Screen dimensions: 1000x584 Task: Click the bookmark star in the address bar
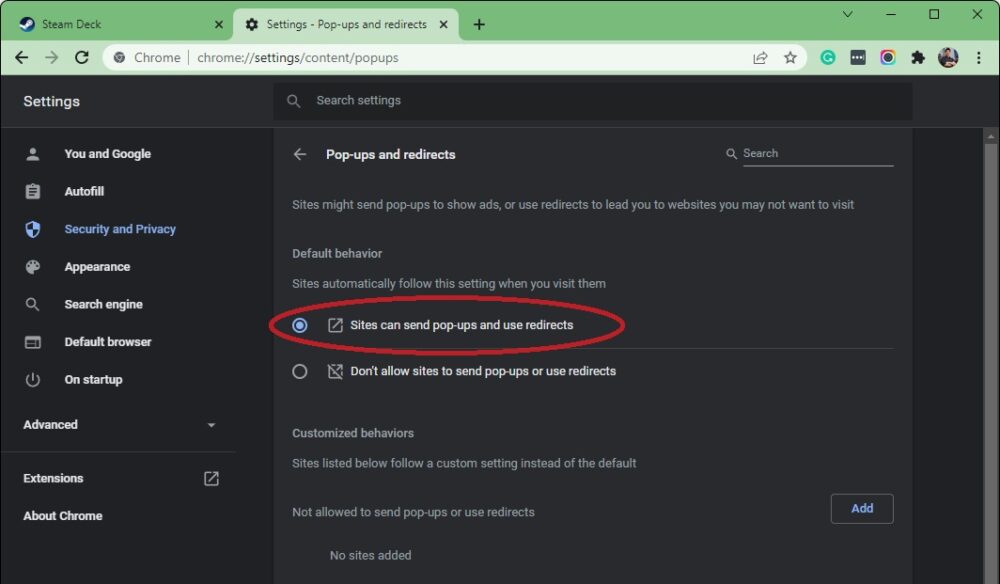790,57
